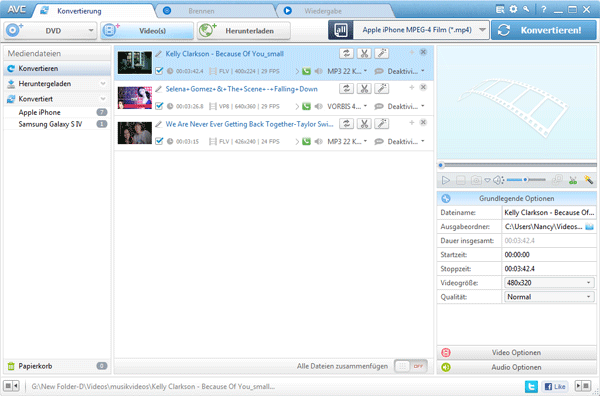Screen dimensions: 600x396
Task: Click Konvertieren! button
Action: [x=544, y=30]
